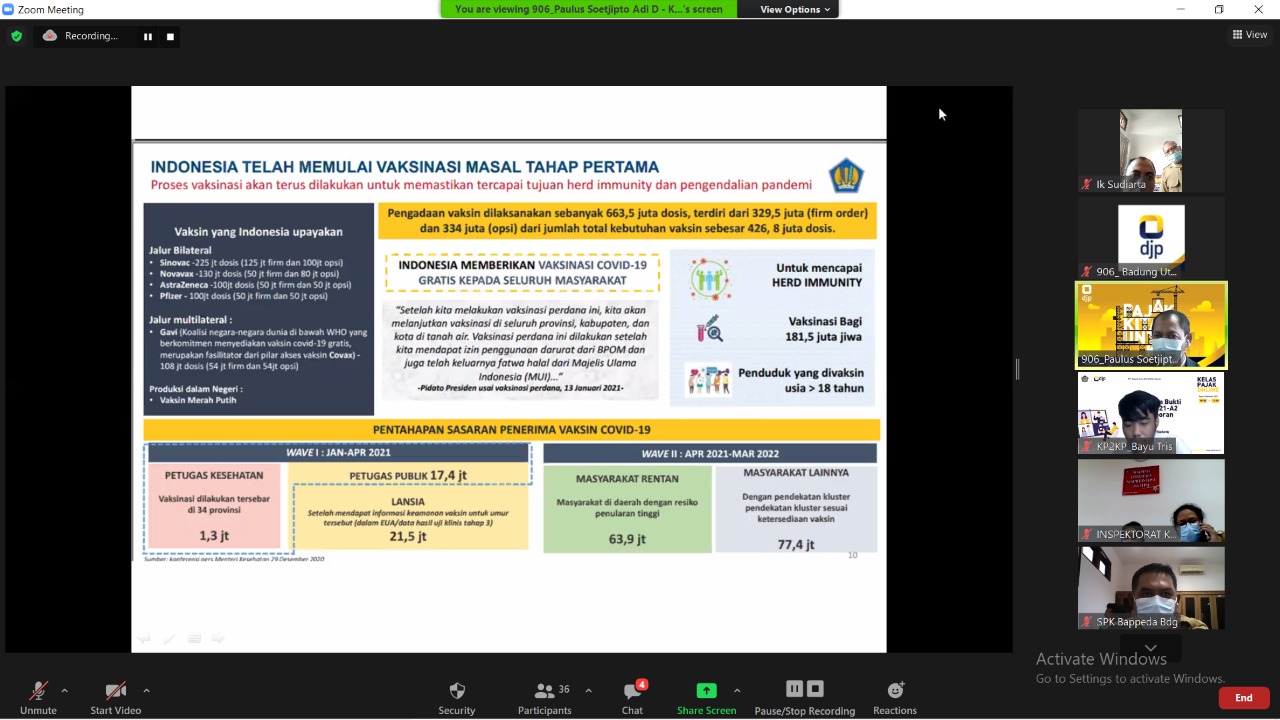Unmute the microphone

[38, 697]
